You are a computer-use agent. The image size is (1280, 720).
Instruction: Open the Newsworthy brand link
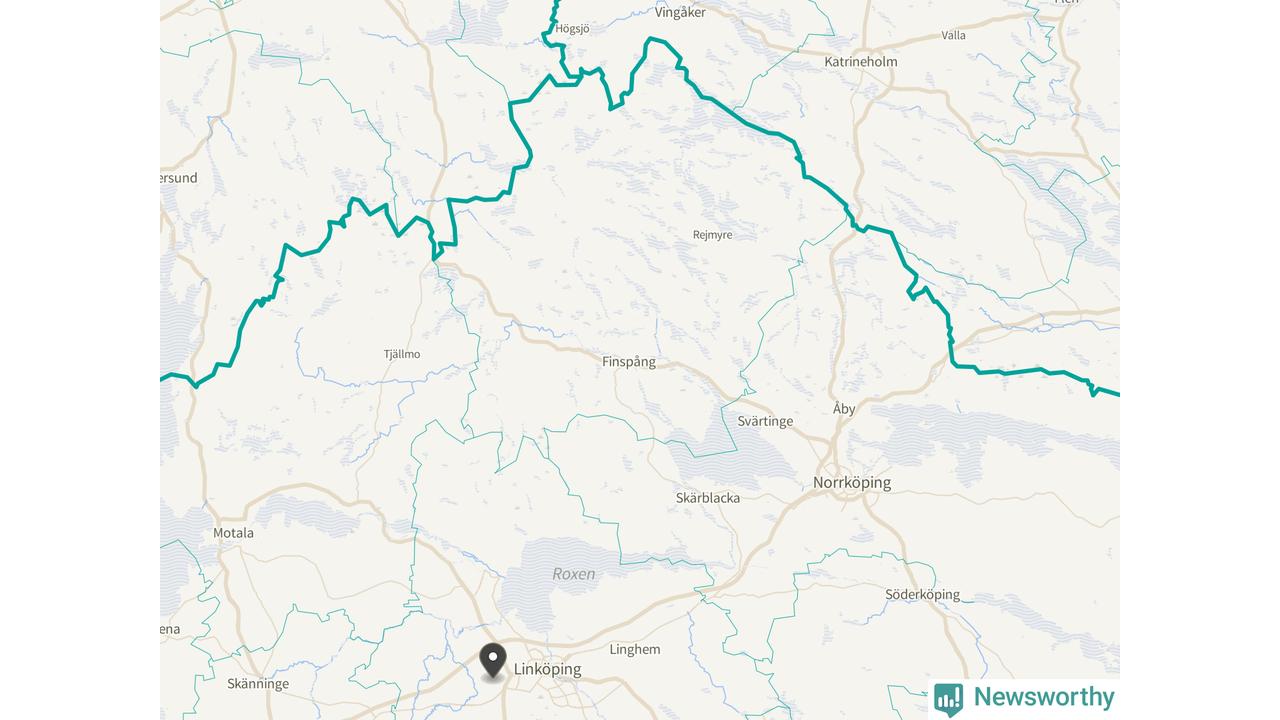pyautogui.click(x=1025, y=698)
